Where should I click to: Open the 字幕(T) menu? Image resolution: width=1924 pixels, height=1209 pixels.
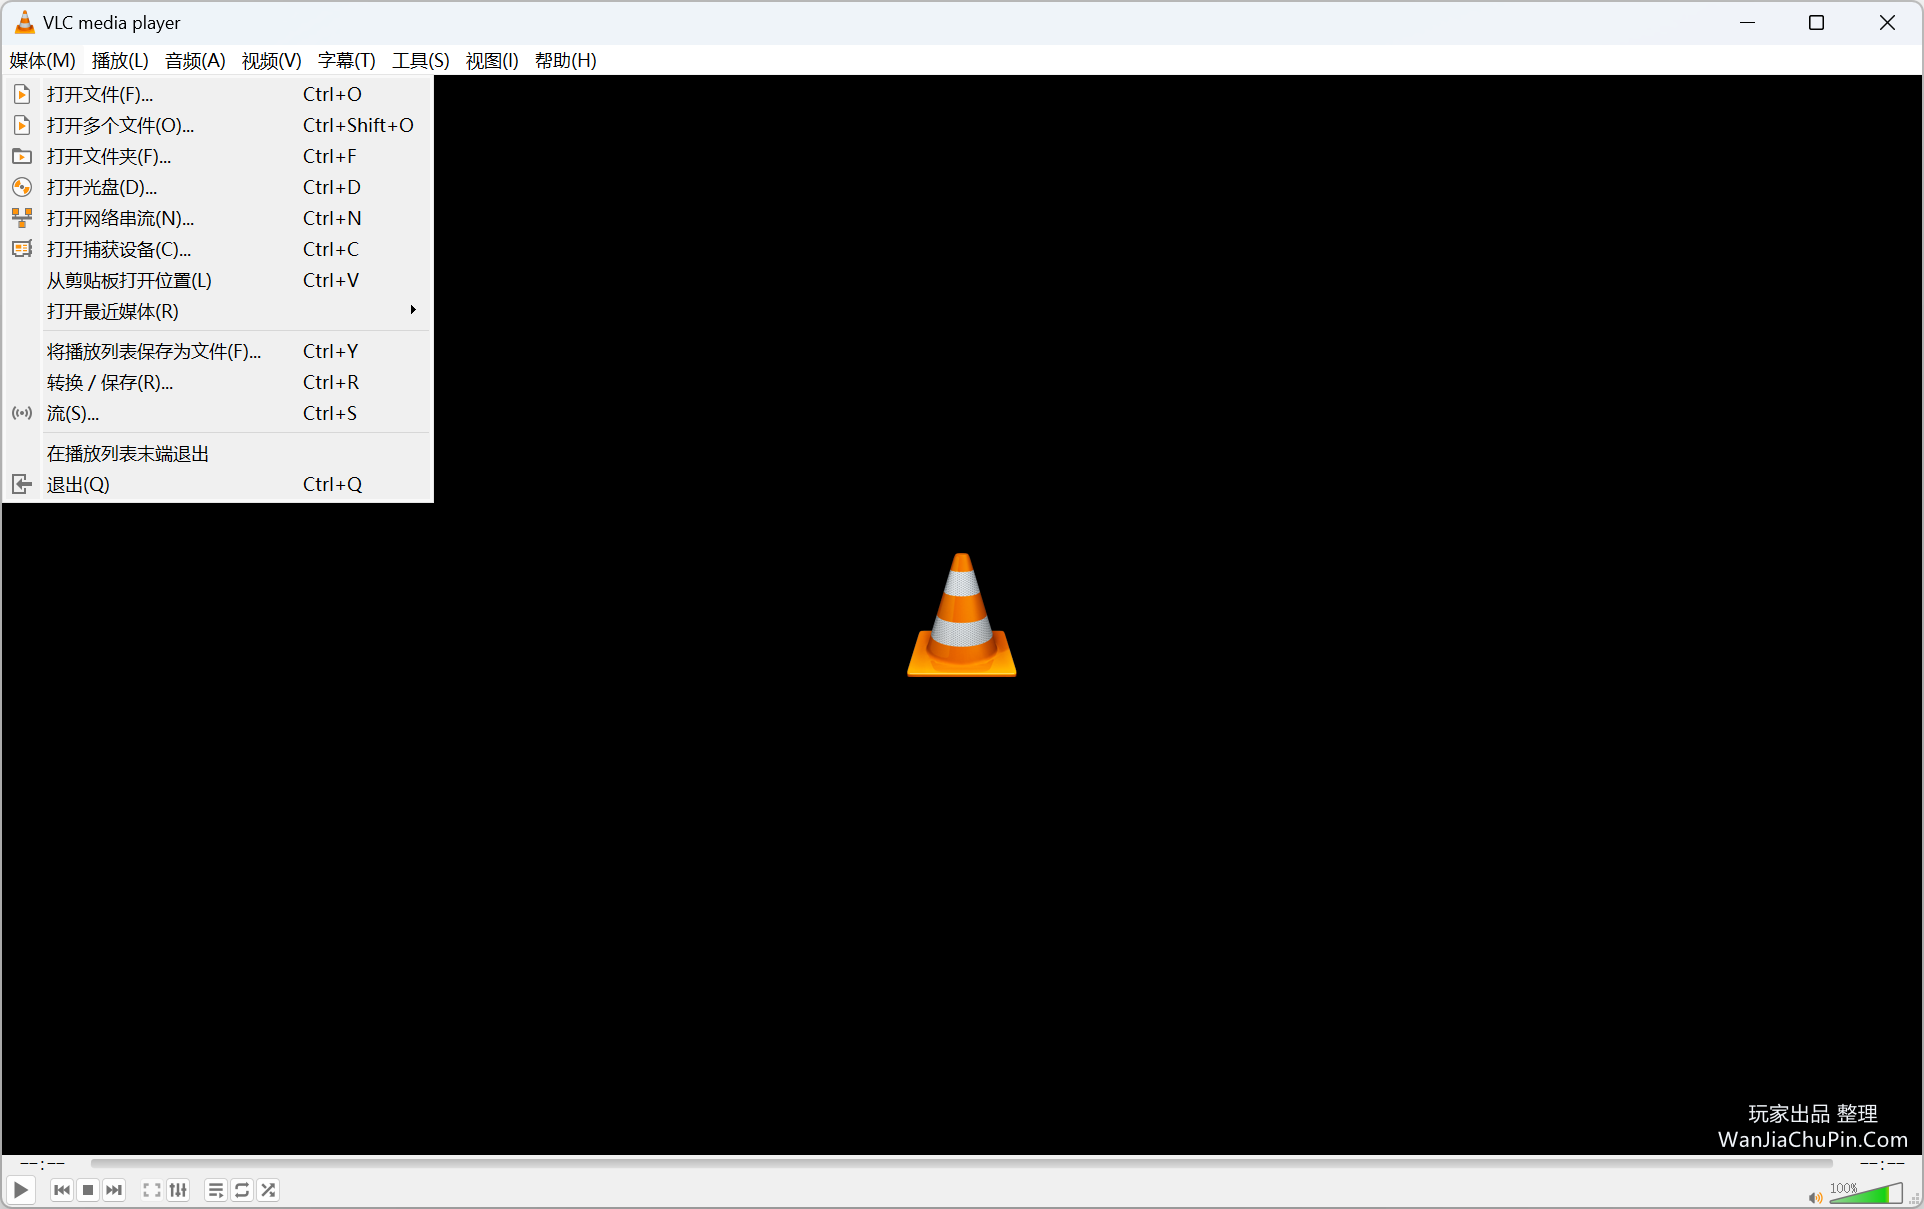pyautogui.click(x=346, y=60)
